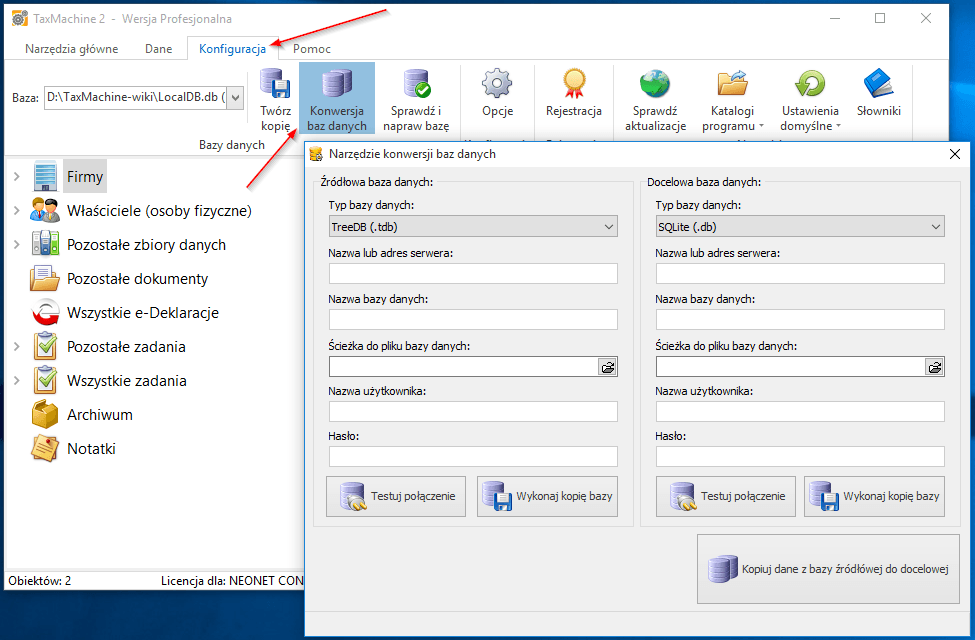The height and width of the screenshot is (640, 975).
Task: Expand the Właściciele (osoby fizyczne) node
Action: coord(17,211)
